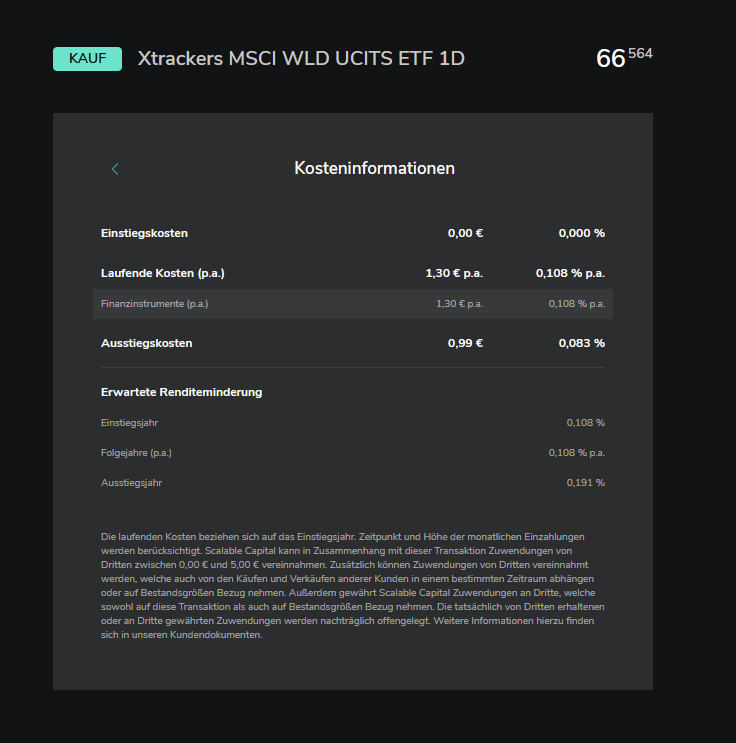
Task: Select the Einstiegskosten row label
Action: (144, 233)
